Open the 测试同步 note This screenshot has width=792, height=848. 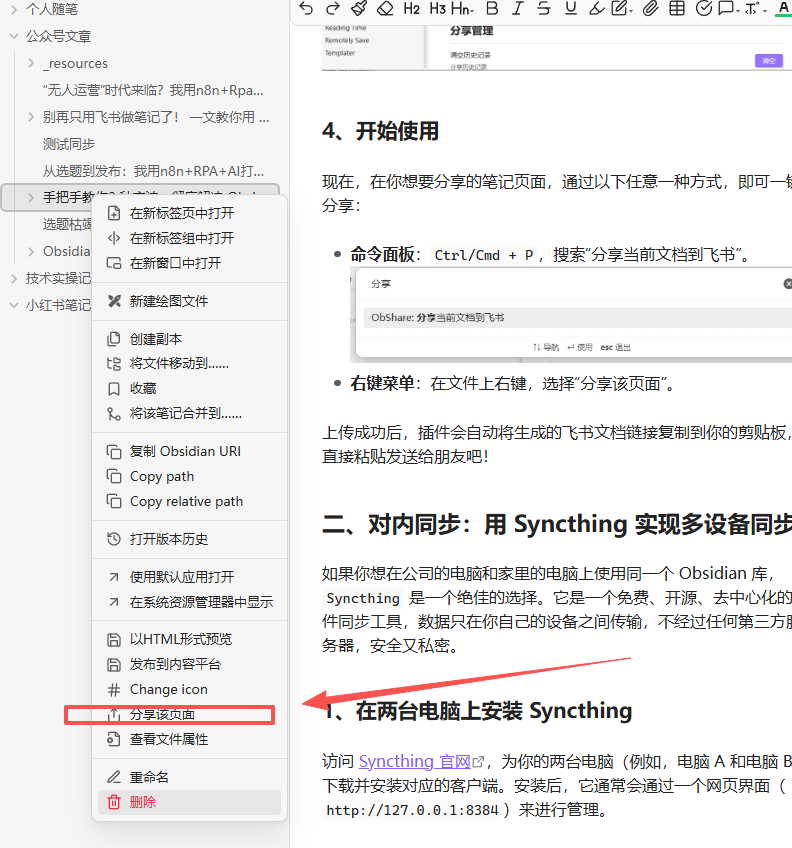tap(69, 144)
